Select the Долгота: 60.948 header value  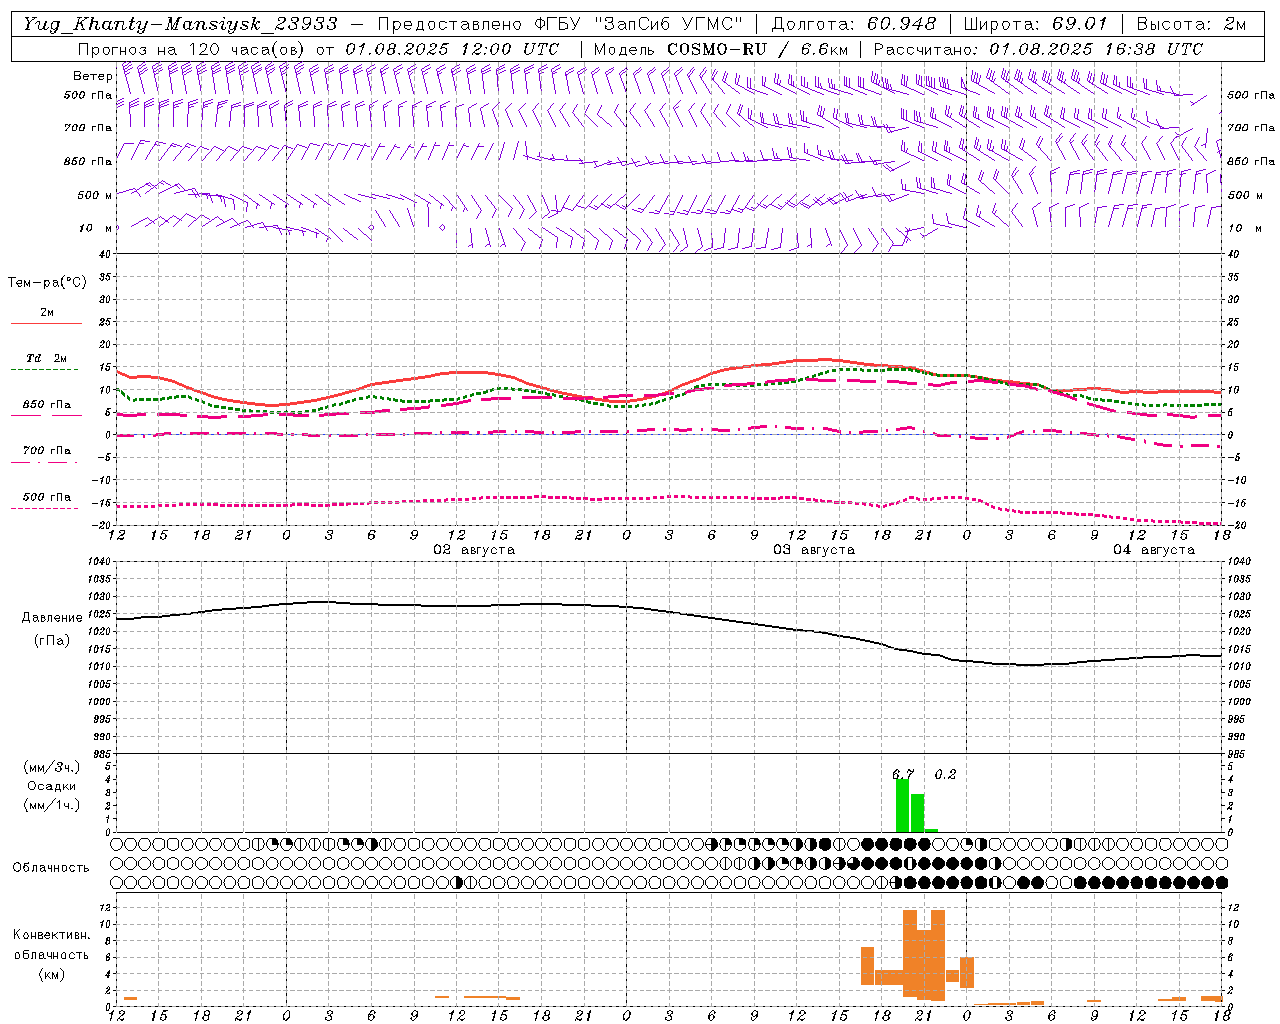point(854,24)
